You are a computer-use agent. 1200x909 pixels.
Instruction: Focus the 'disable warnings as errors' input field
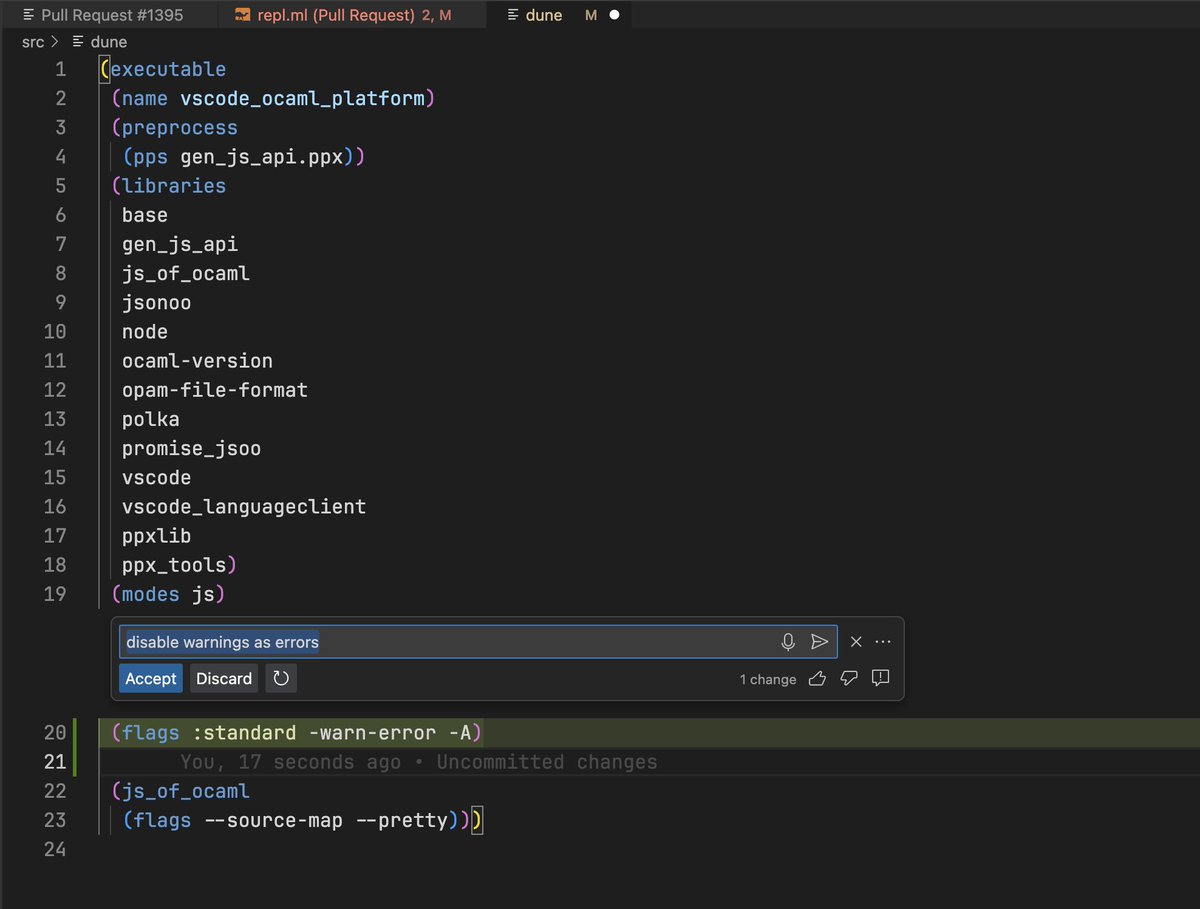pos(400,641)
